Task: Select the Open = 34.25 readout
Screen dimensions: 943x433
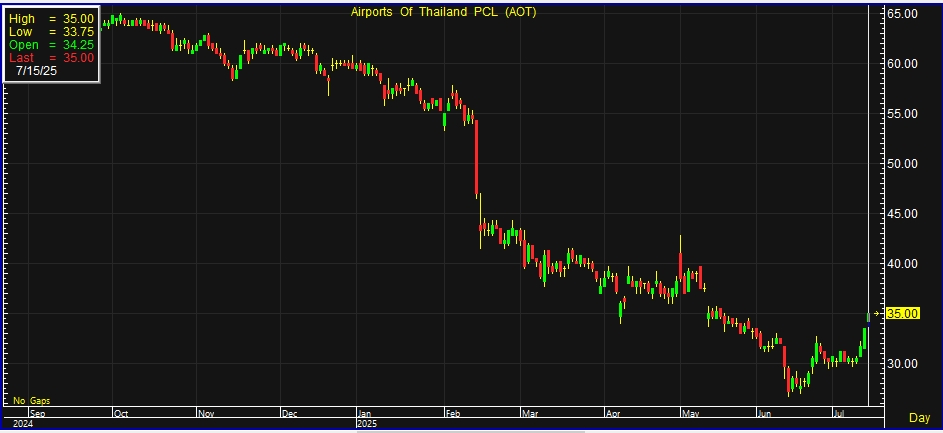Action: pyautogui.click(x=51, y=45)
